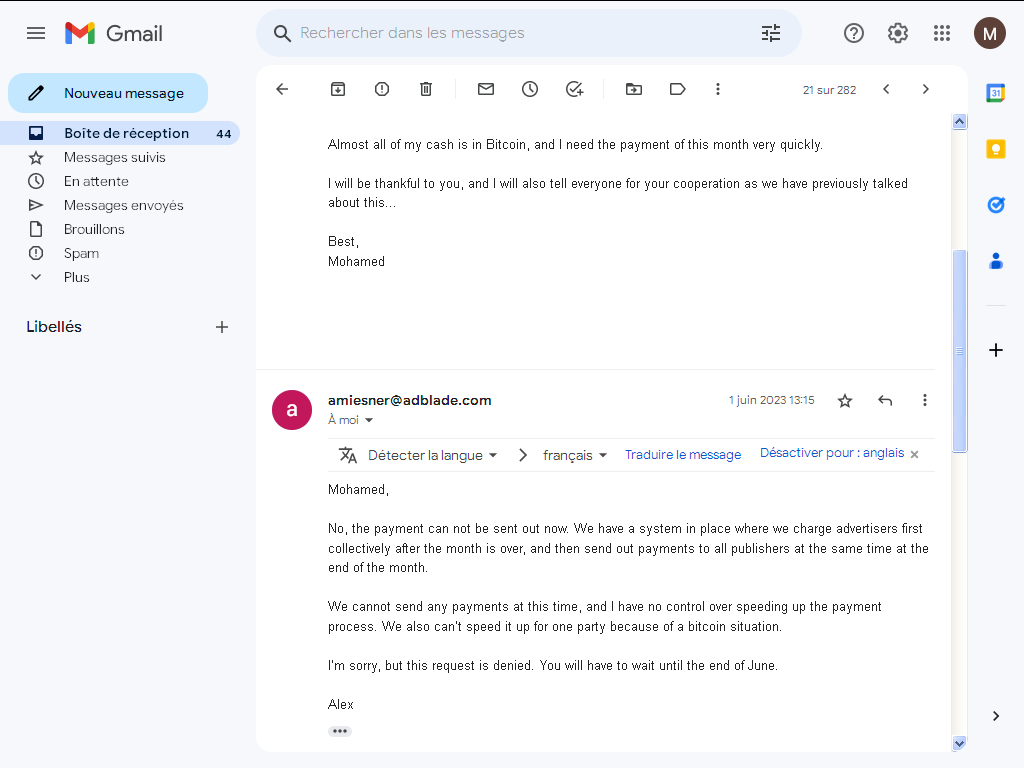
Task: Open the 'Détecter la langue' dropdown
Action: [x=432, y=455]
